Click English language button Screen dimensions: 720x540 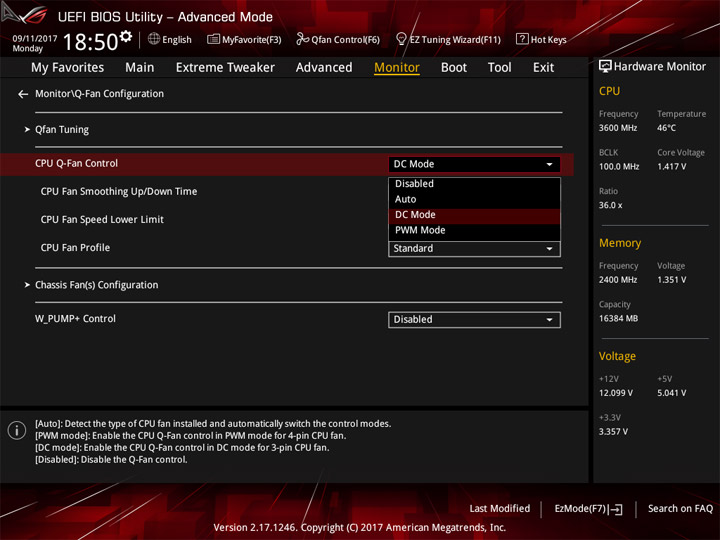[170, 39]
